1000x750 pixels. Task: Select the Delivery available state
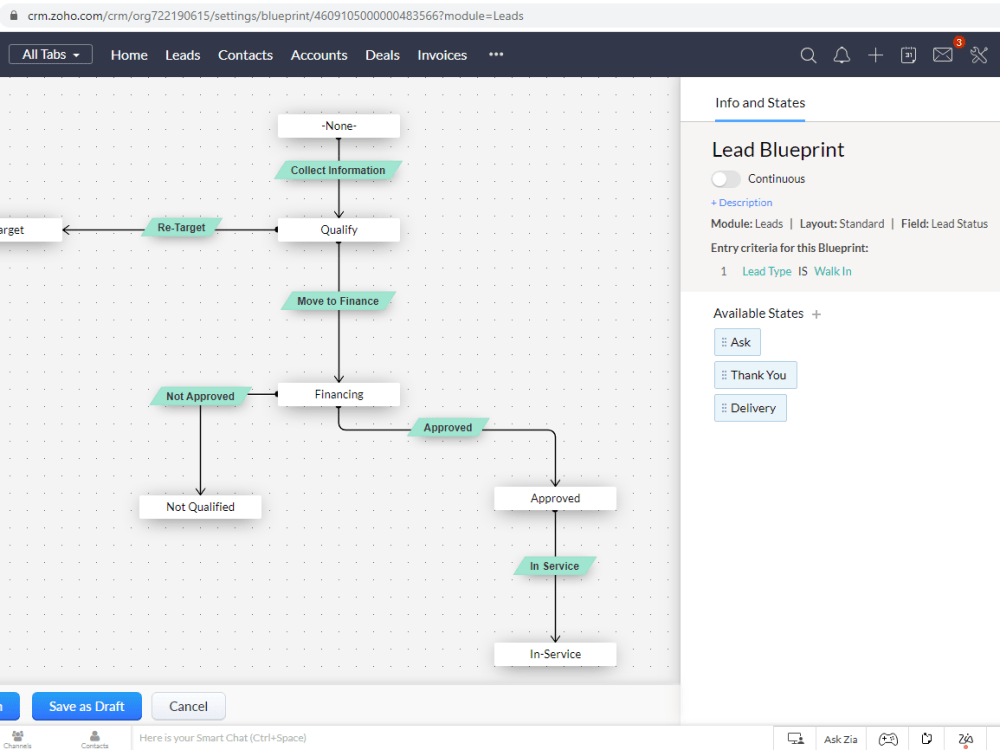pos(751,408)
